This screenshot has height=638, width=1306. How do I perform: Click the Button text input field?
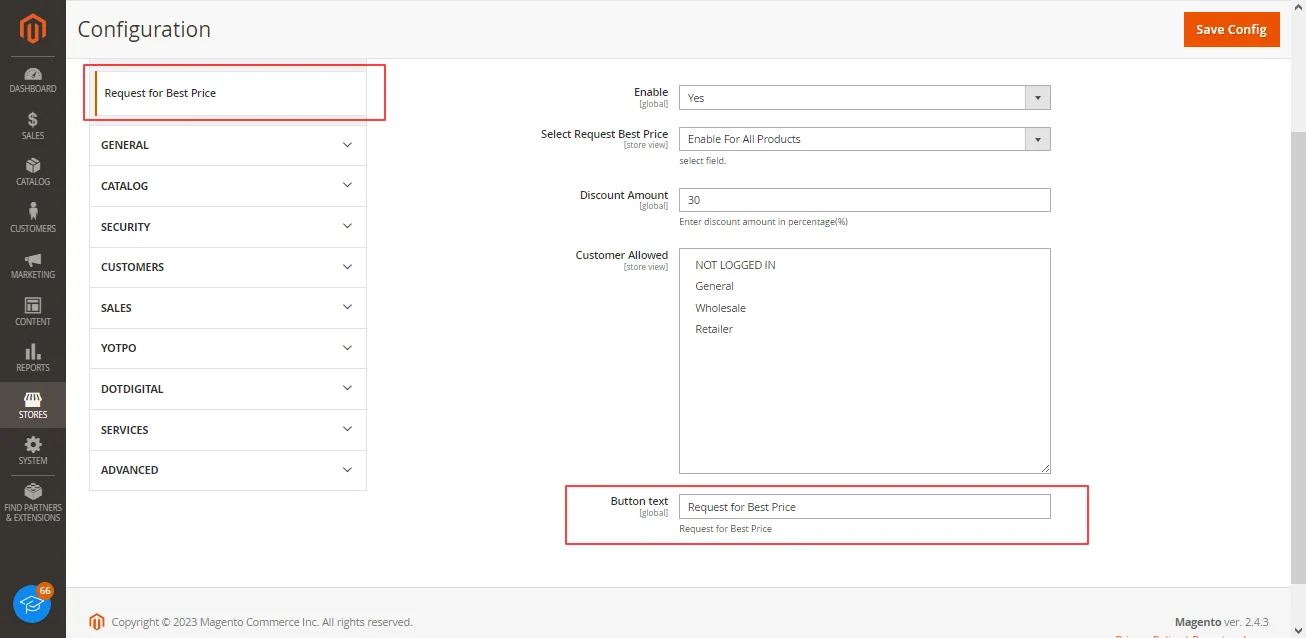click(865, 507)
